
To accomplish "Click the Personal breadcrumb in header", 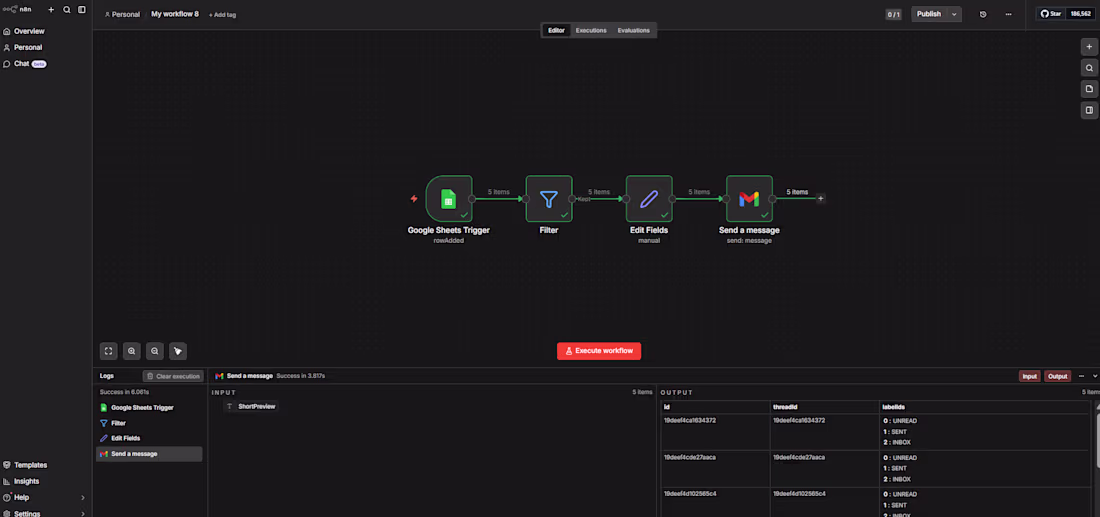I will [122, 14].
